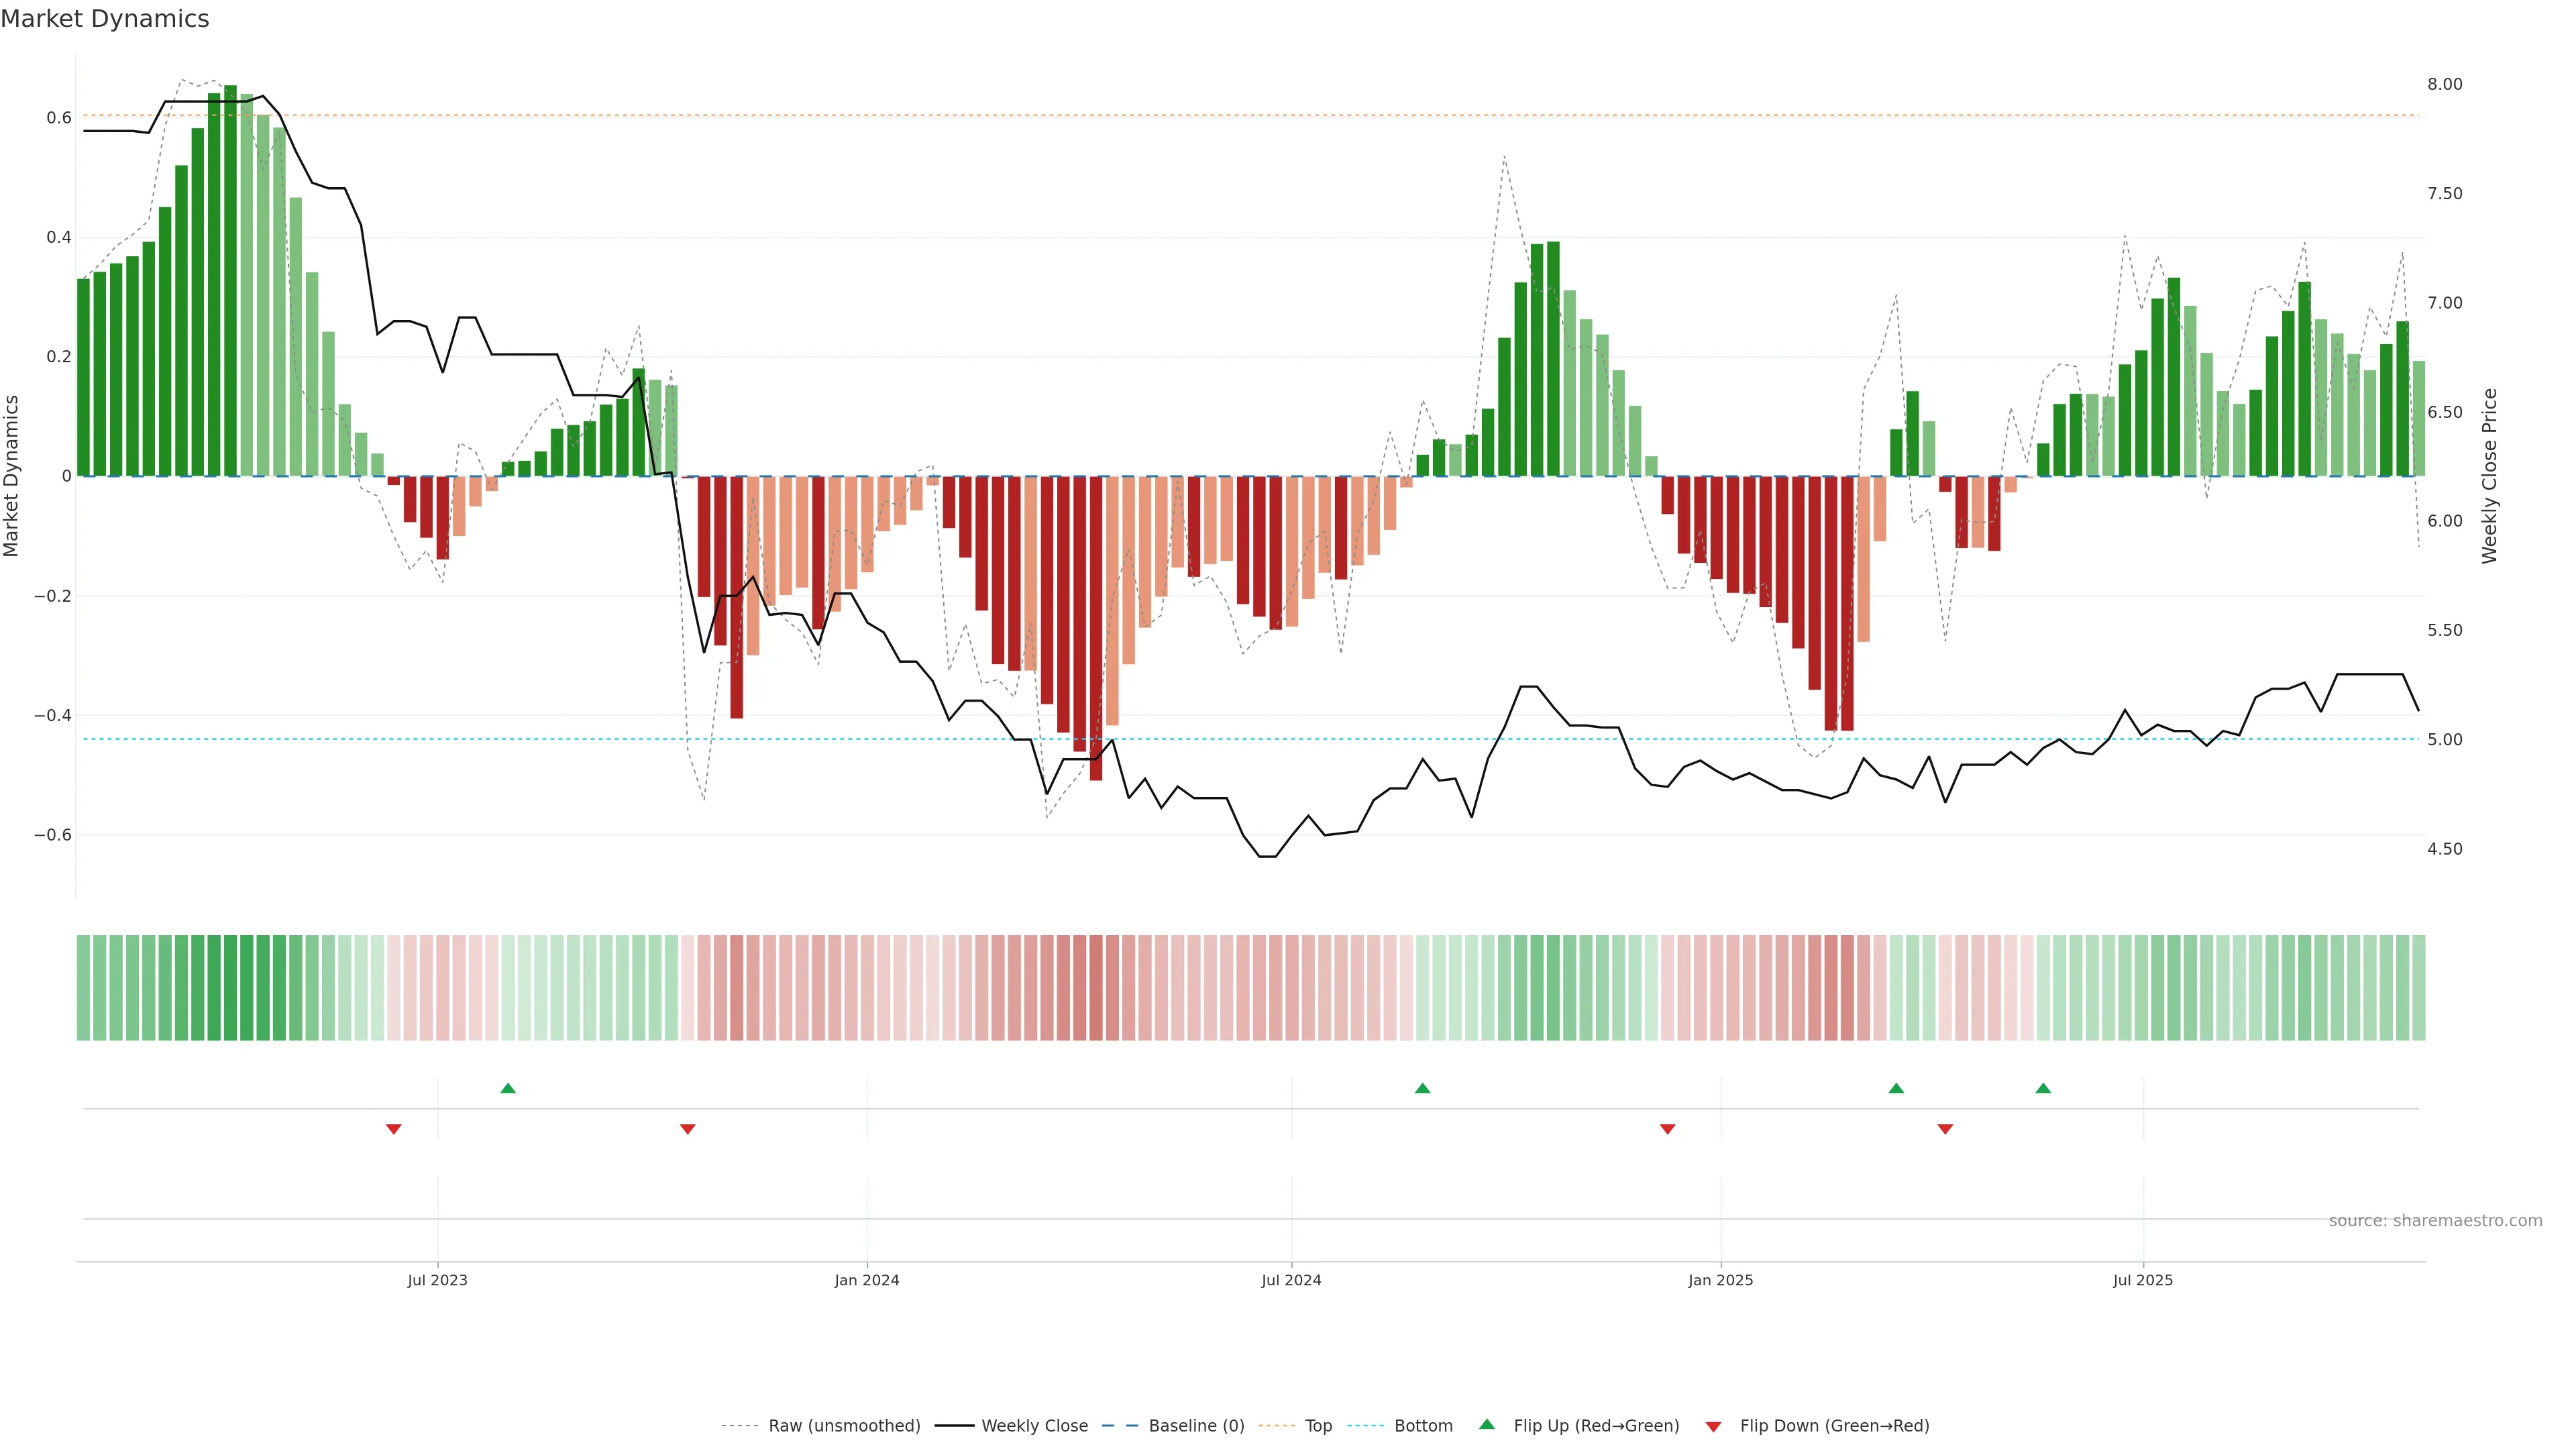Click the first green flip-up triangle after Jul 2023

[x=508, y=1088]
